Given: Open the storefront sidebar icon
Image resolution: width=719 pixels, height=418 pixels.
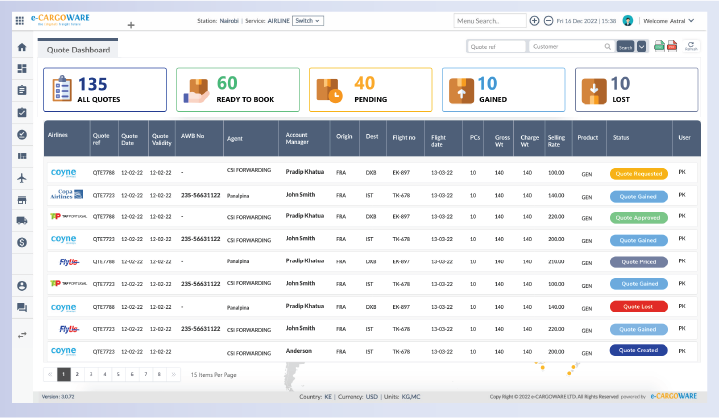Looking at the screenshot, I should coord(22,200).
